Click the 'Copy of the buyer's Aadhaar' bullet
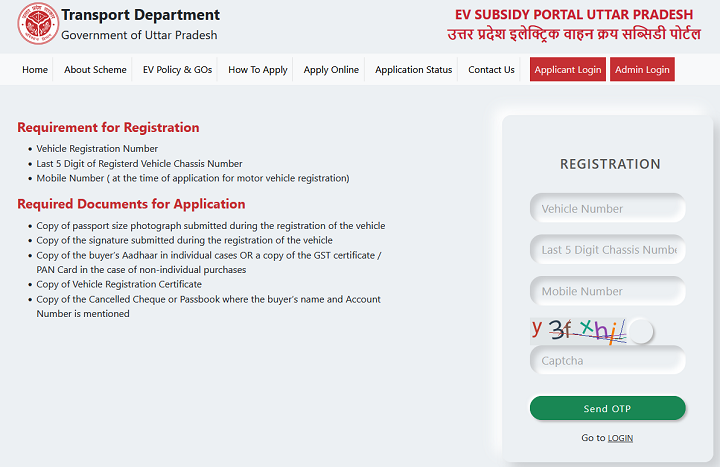This screenshot has height=467, width=720. 208,262
